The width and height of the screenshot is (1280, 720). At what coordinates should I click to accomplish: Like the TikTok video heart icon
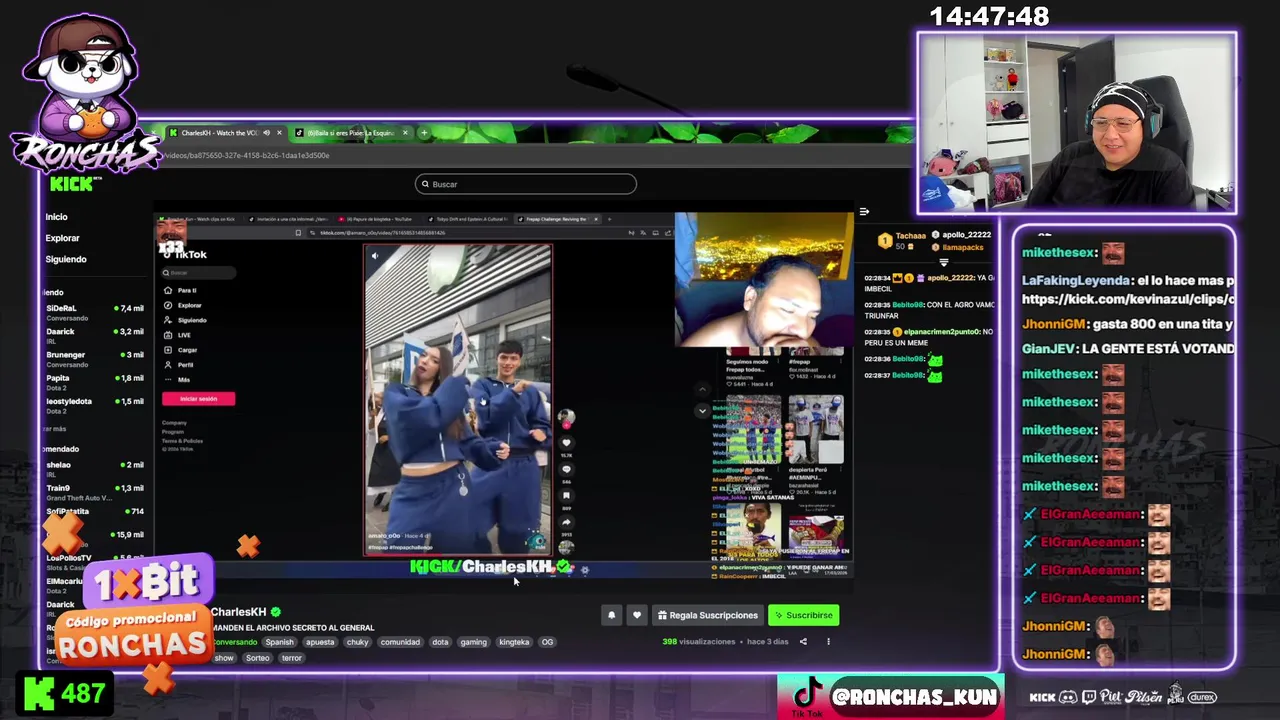(x=566, y=443)
